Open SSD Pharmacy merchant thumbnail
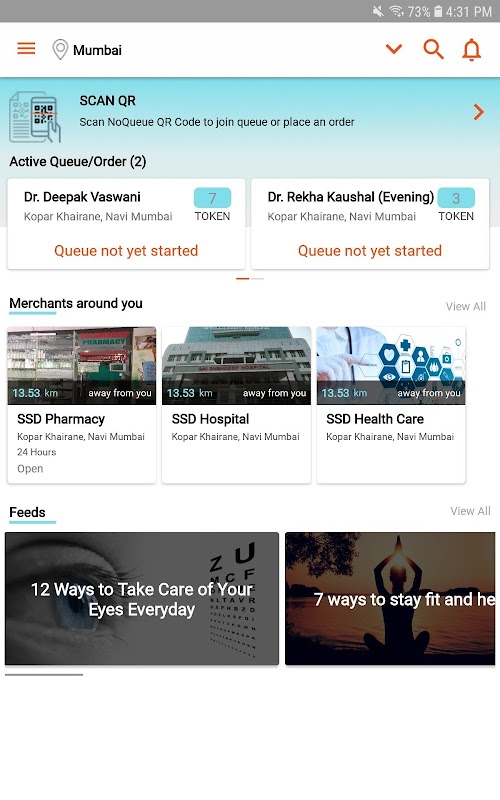 [82, 366]
